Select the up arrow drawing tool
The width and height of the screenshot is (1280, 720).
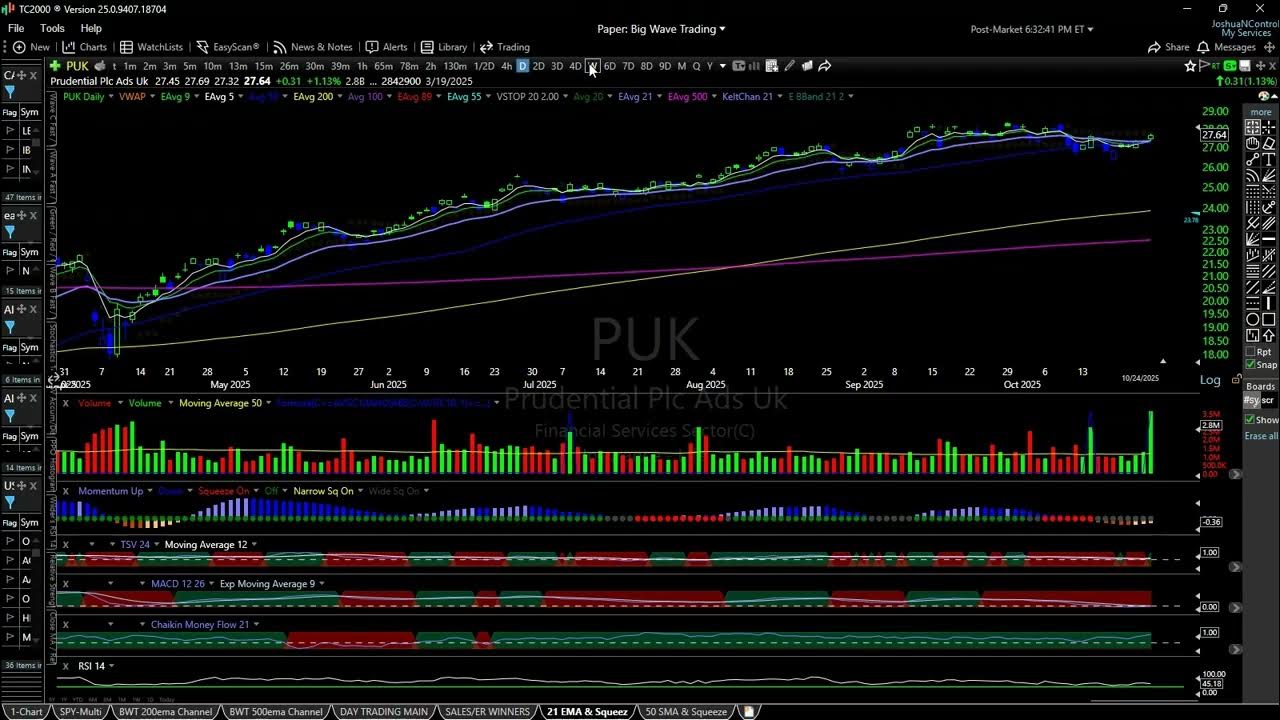[1268, 335]
